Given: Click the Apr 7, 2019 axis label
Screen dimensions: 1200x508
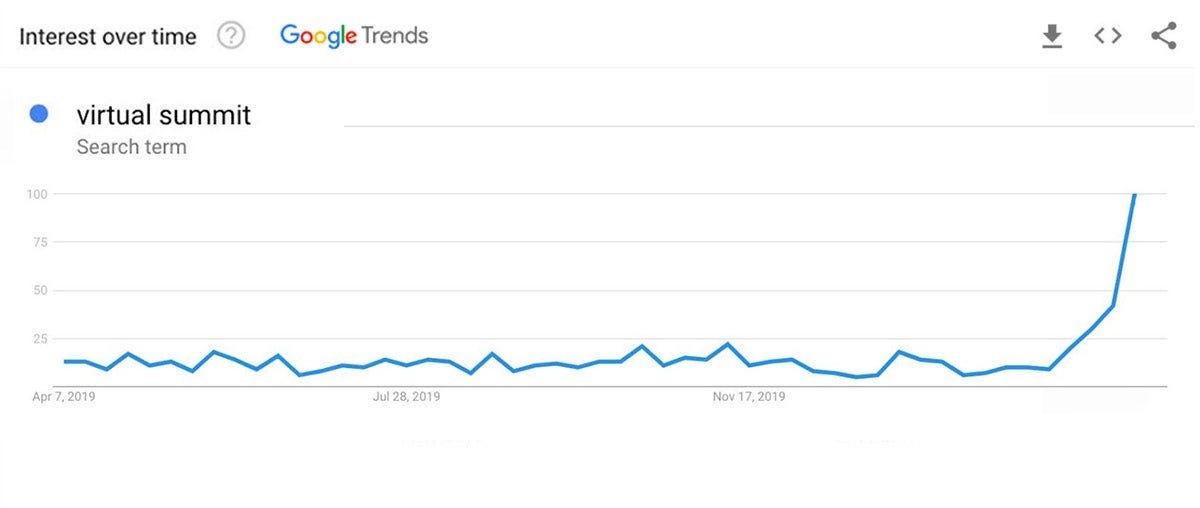Looking at the screenshot, I should pos(64,397).
